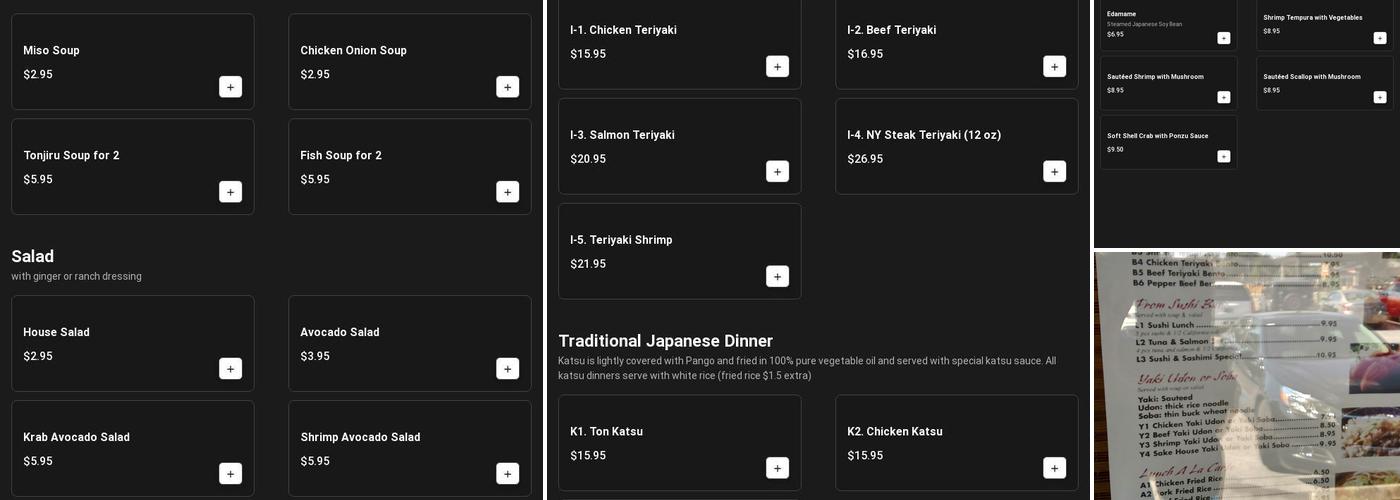This screenshot has height=500, width=1400.
Task: Select the Shrimp Tempura with Vegetables card
Action: coord(1311,22)
